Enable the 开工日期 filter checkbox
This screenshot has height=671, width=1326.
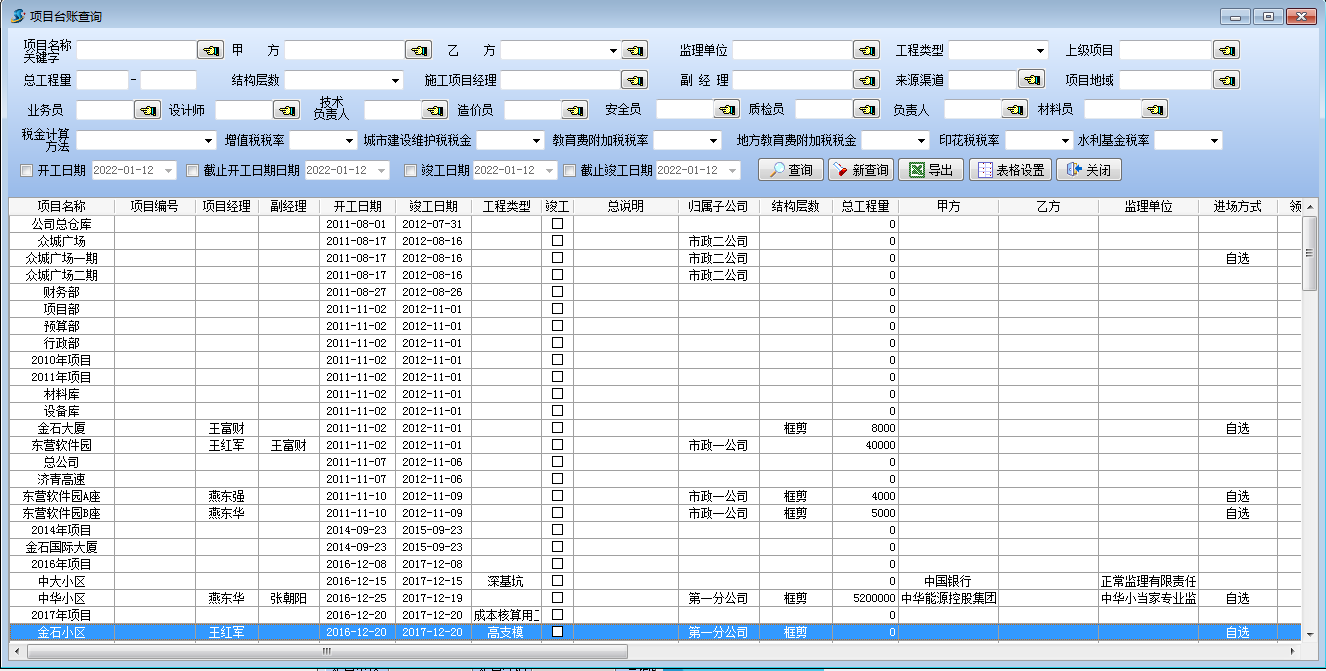point(27,171)
